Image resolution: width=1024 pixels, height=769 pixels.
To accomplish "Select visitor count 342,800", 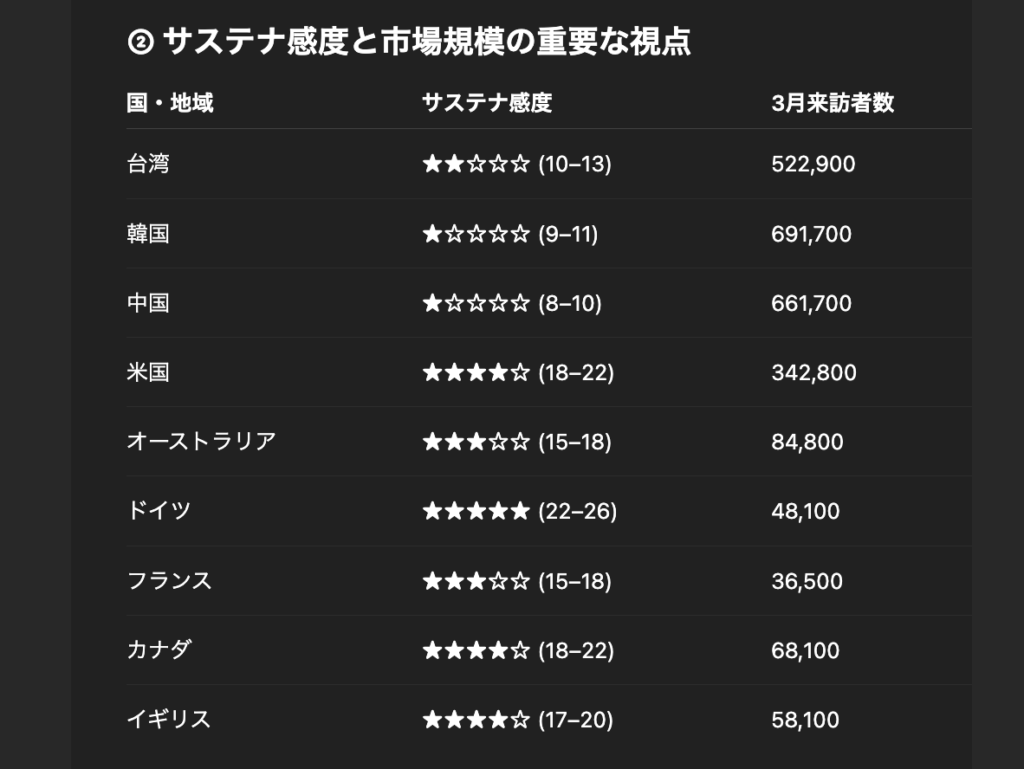I will click(x=814, y=372).
